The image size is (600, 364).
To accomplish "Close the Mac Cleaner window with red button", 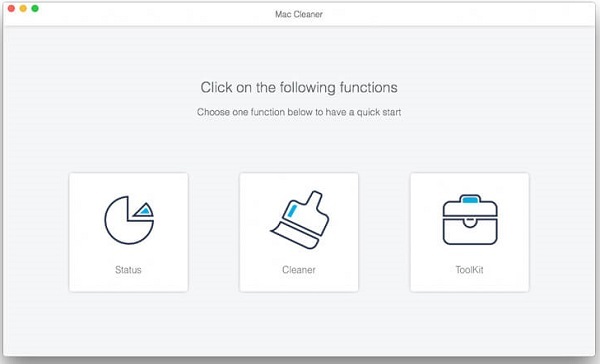I will pyautogui.click(x=11, y=8).
